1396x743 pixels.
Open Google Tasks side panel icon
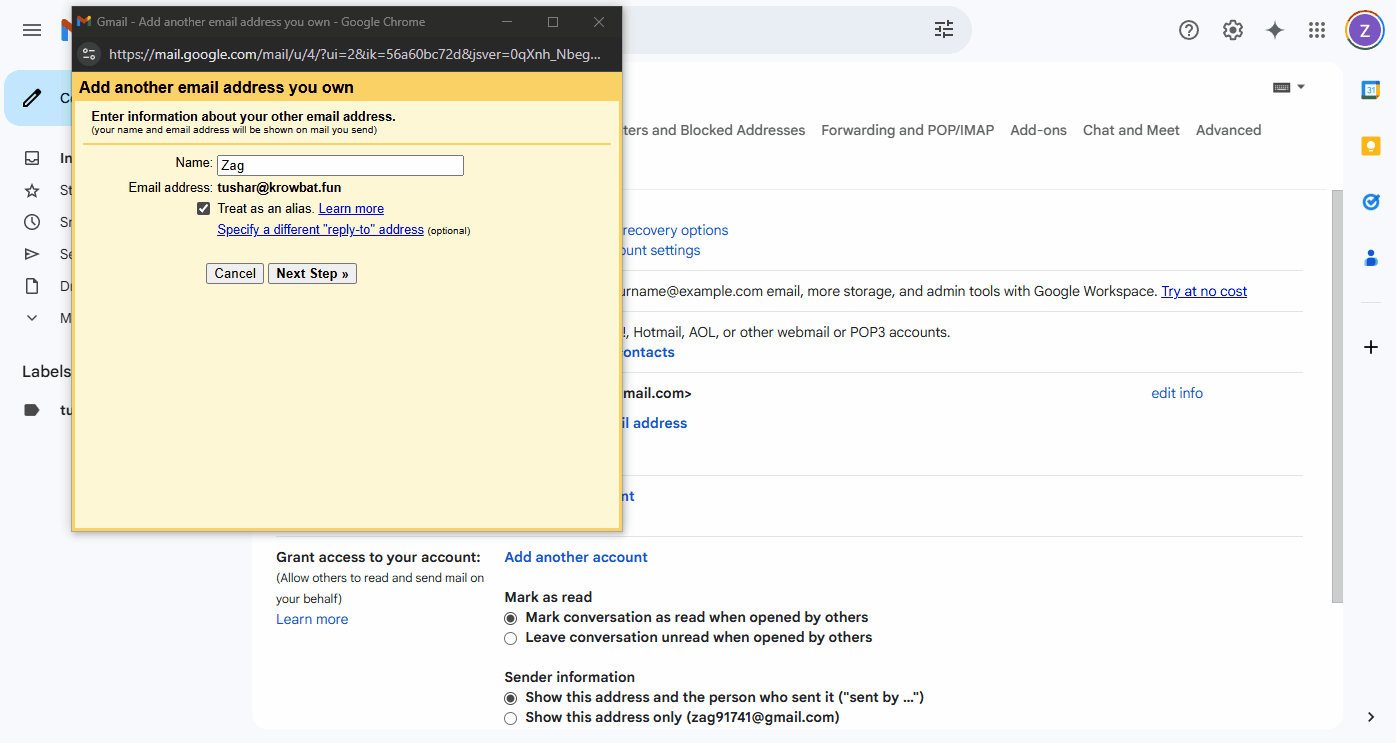[x=1371, y=202]
